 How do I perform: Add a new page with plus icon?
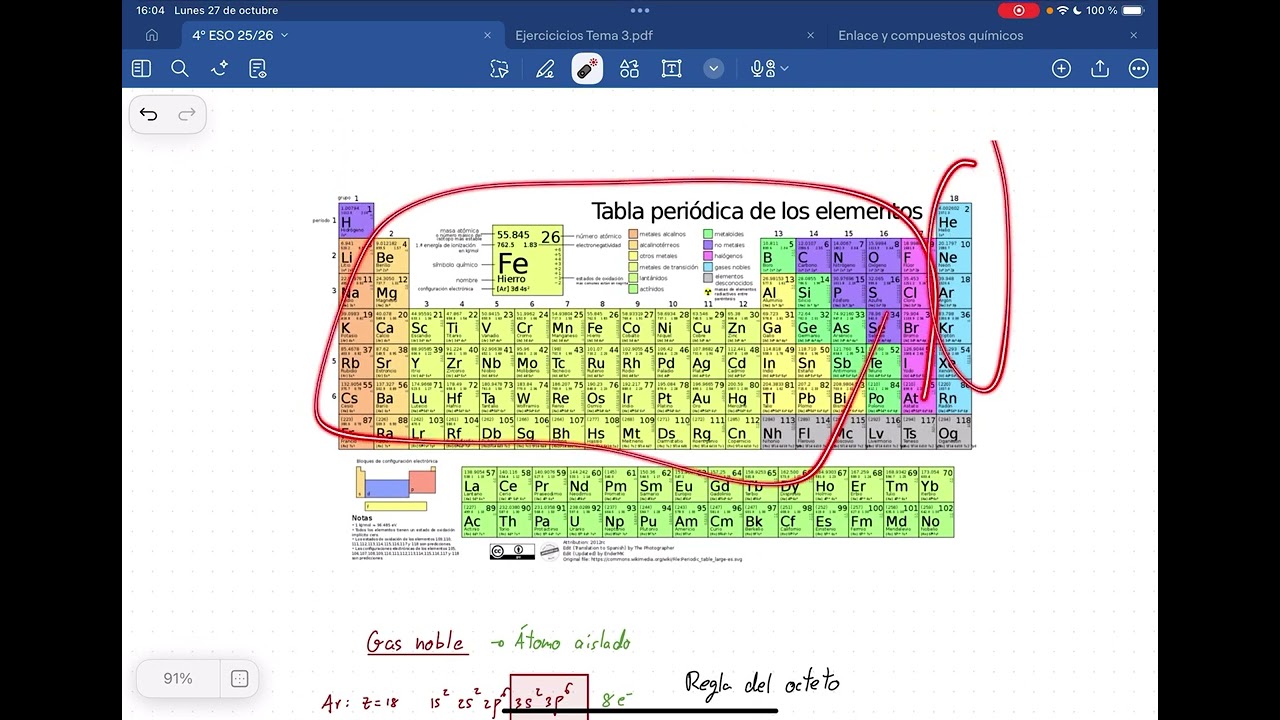click(x=1061, y=68)
